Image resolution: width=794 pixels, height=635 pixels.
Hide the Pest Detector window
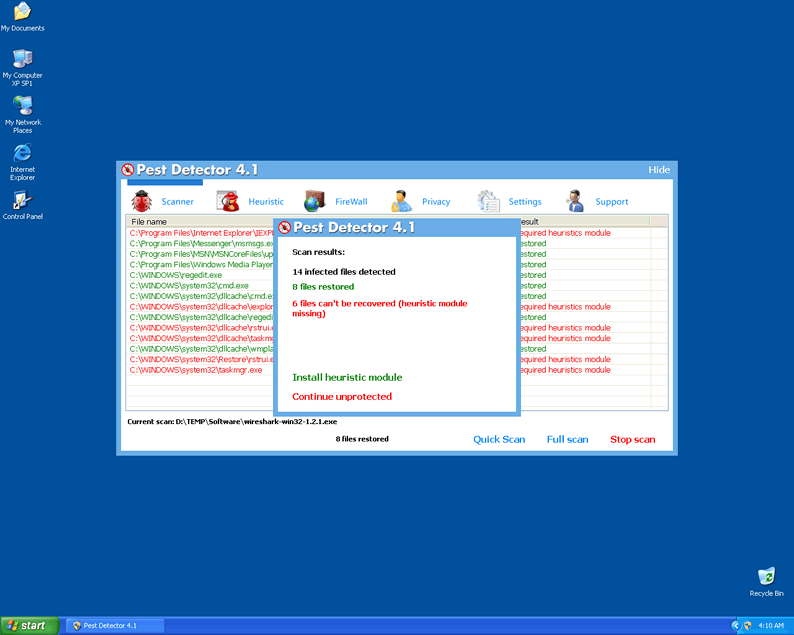[659, 170]
